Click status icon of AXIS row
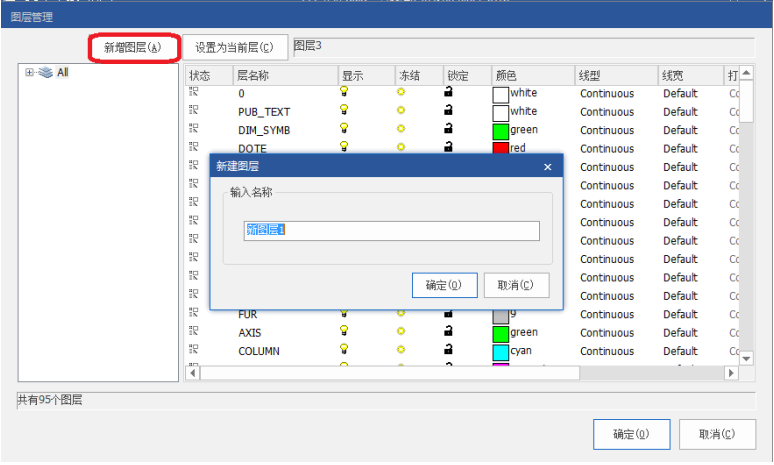Viewport: 774px width, 465px height. (x=194, y=331)
